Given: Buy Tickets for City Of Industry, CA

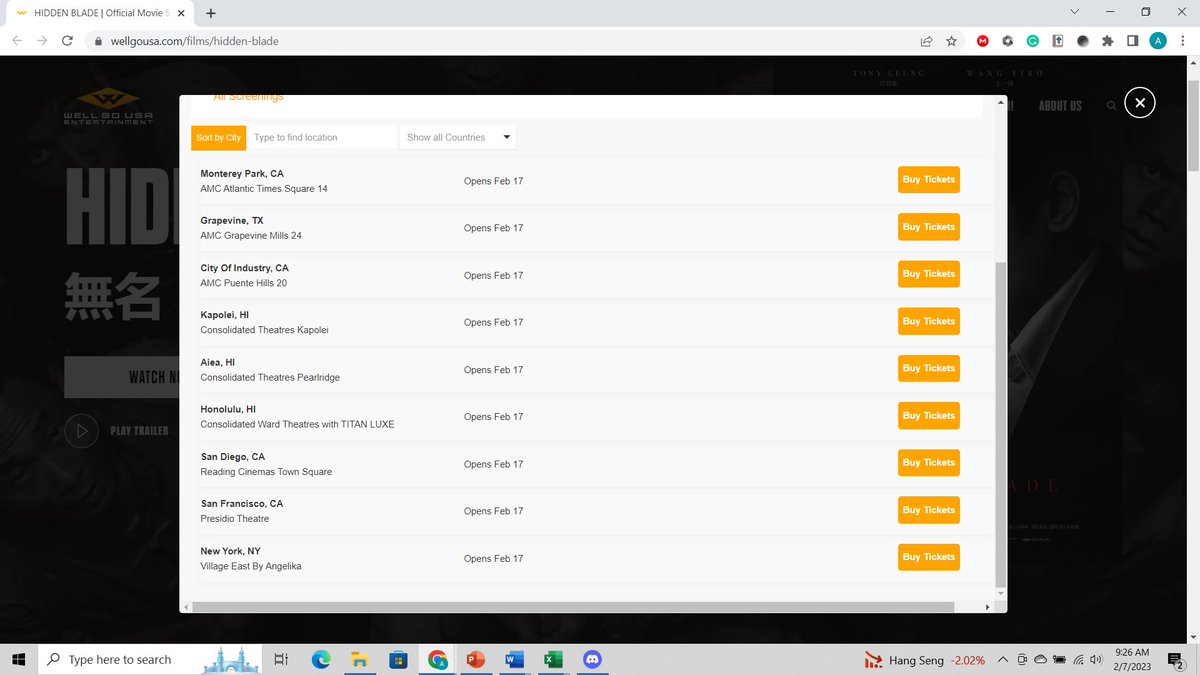Looking at the screenshot, I should [x=929, y=274].
